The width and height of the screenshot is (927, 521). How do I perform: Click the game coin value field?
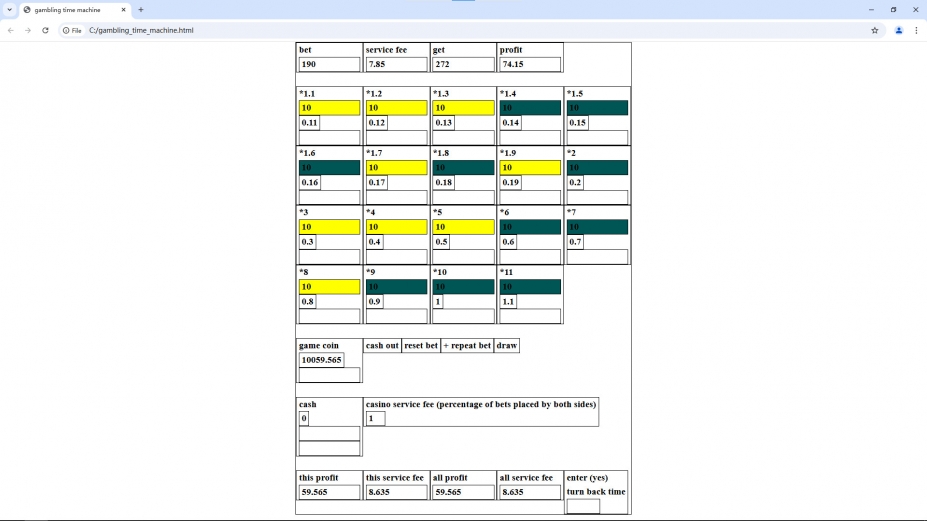[322, 360]
